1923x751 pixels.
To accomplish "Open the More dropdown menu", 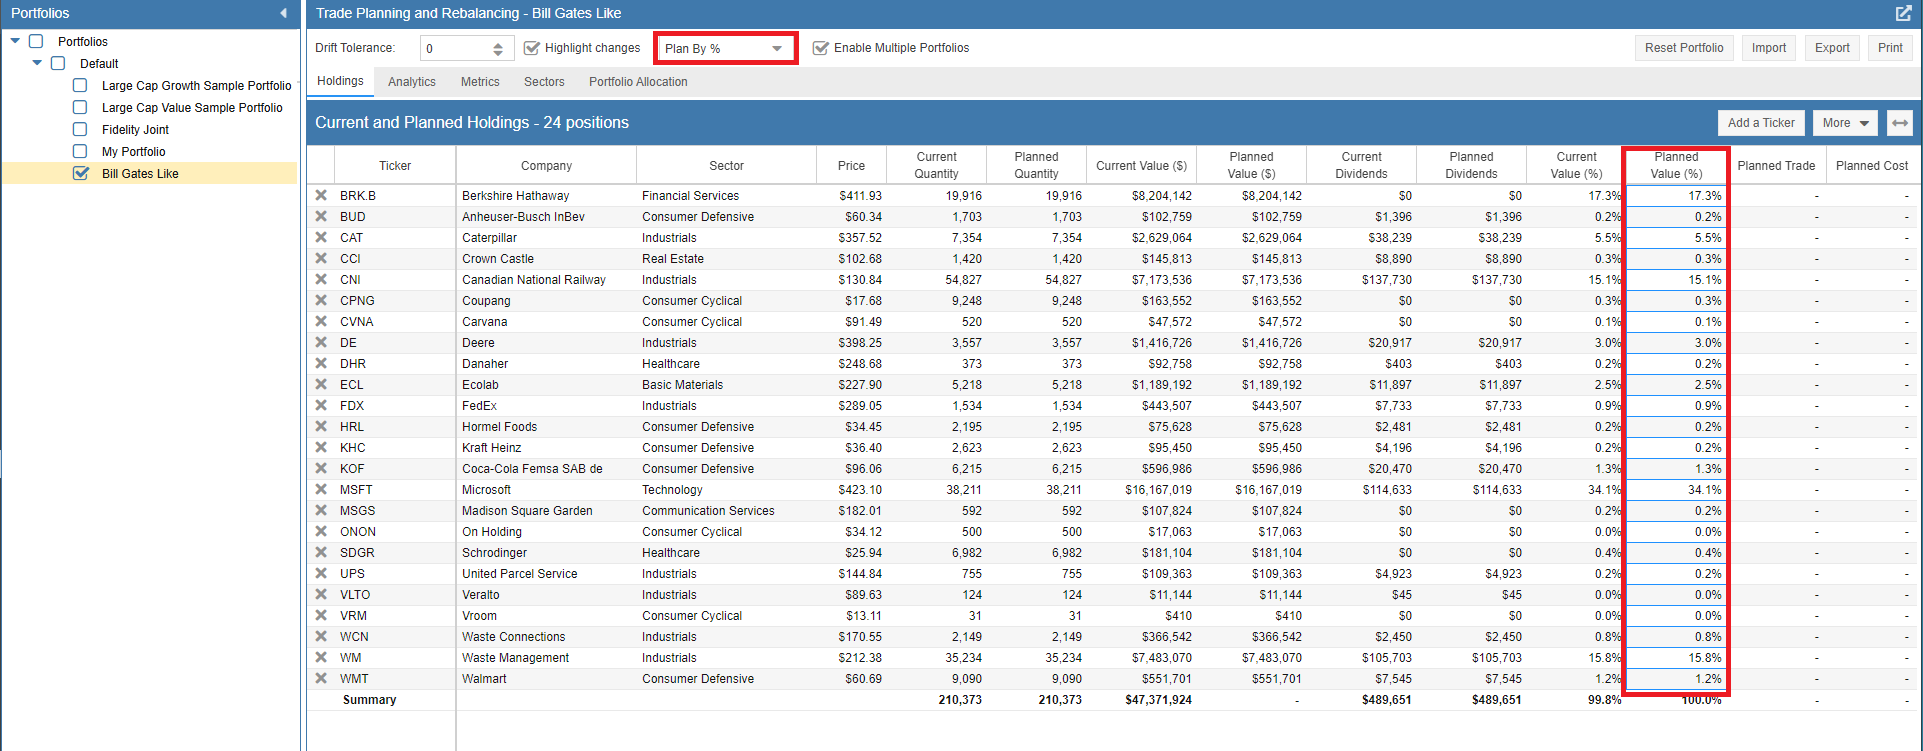I will (1846, 123).
